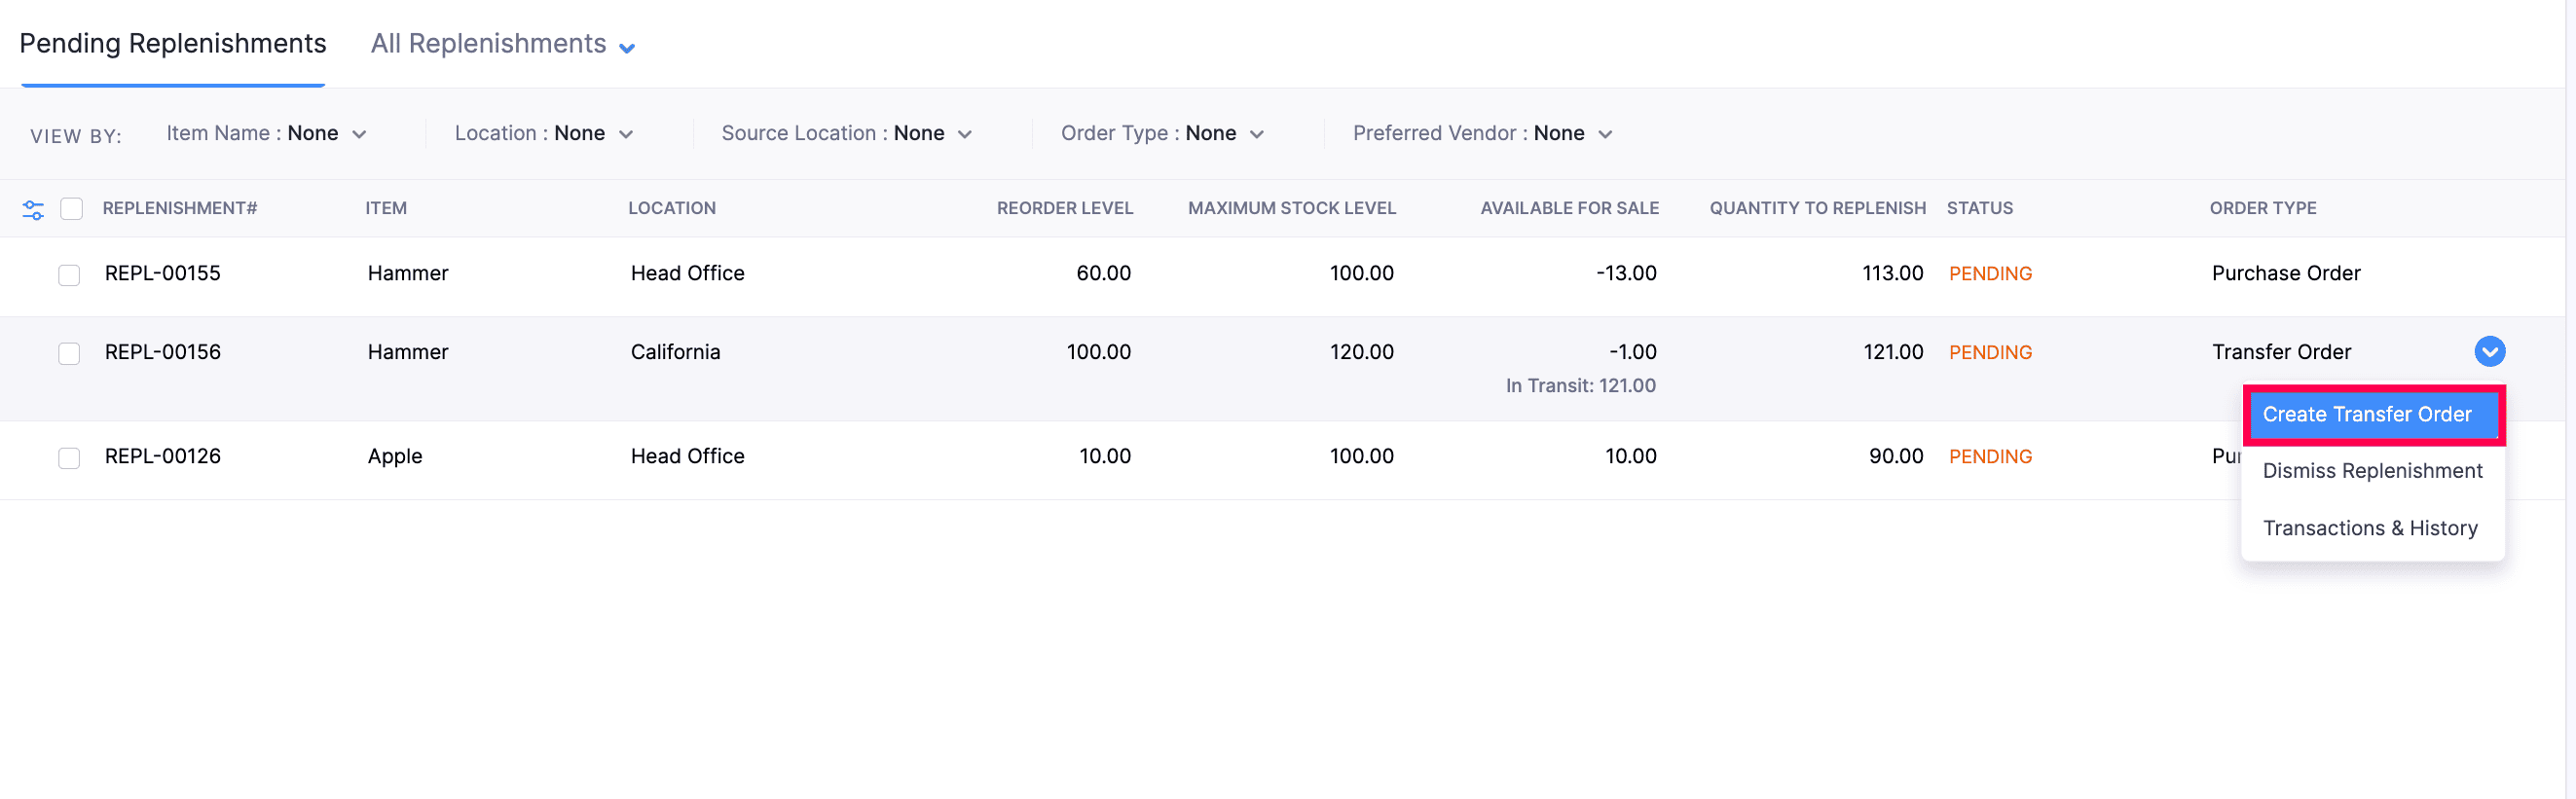Toggle the select-all replenishments checkbox
This screenshot has height=799, width=2576.
pos(71,208)
